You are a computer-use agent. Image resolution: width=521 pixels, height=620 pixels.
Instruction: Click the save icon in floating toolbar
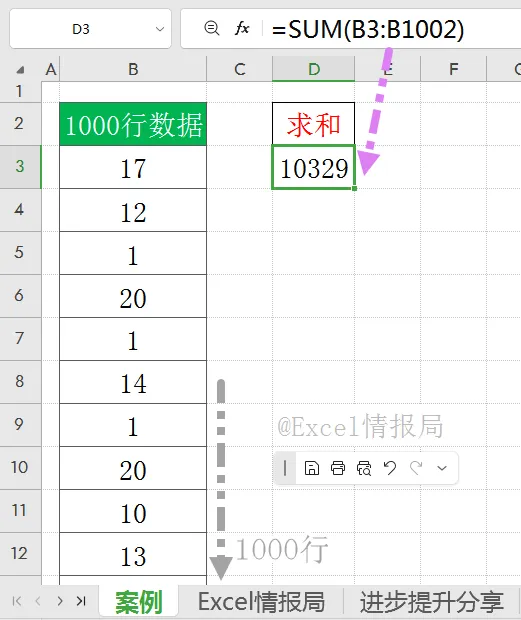(311, 468)
